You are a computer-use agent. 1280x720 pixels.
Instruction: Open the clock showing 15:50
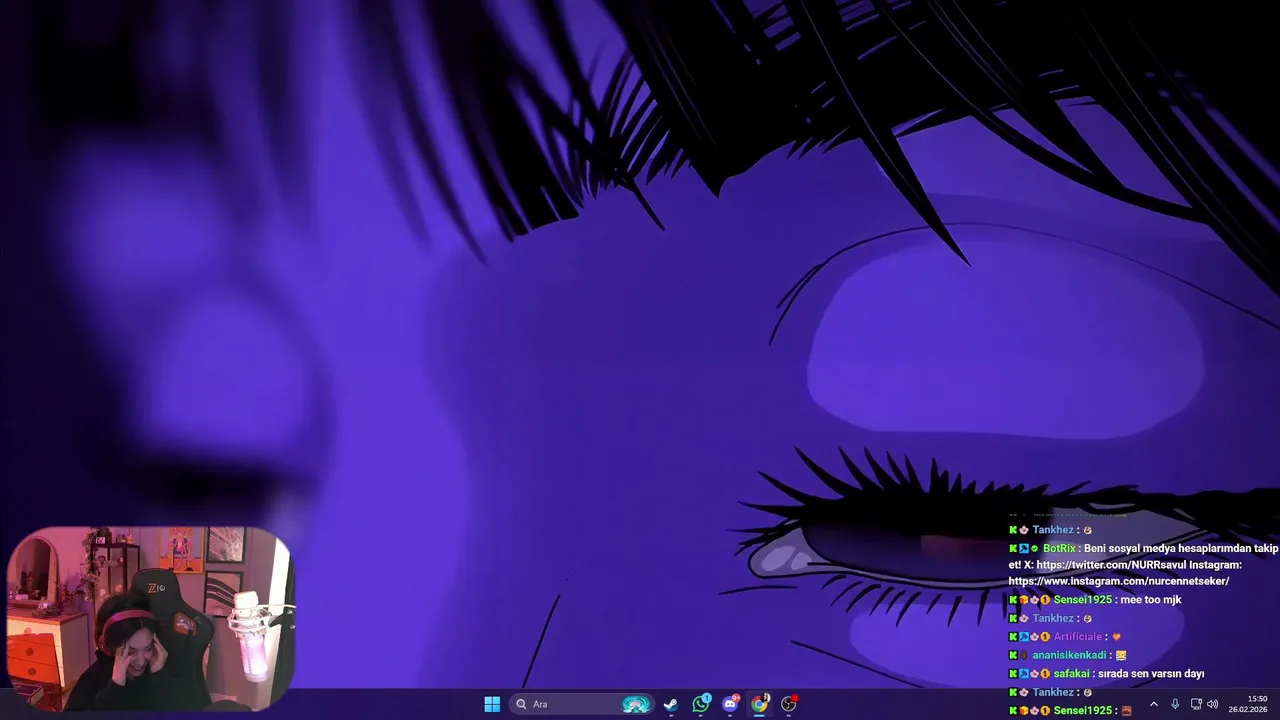click(x=1248, y=704)
